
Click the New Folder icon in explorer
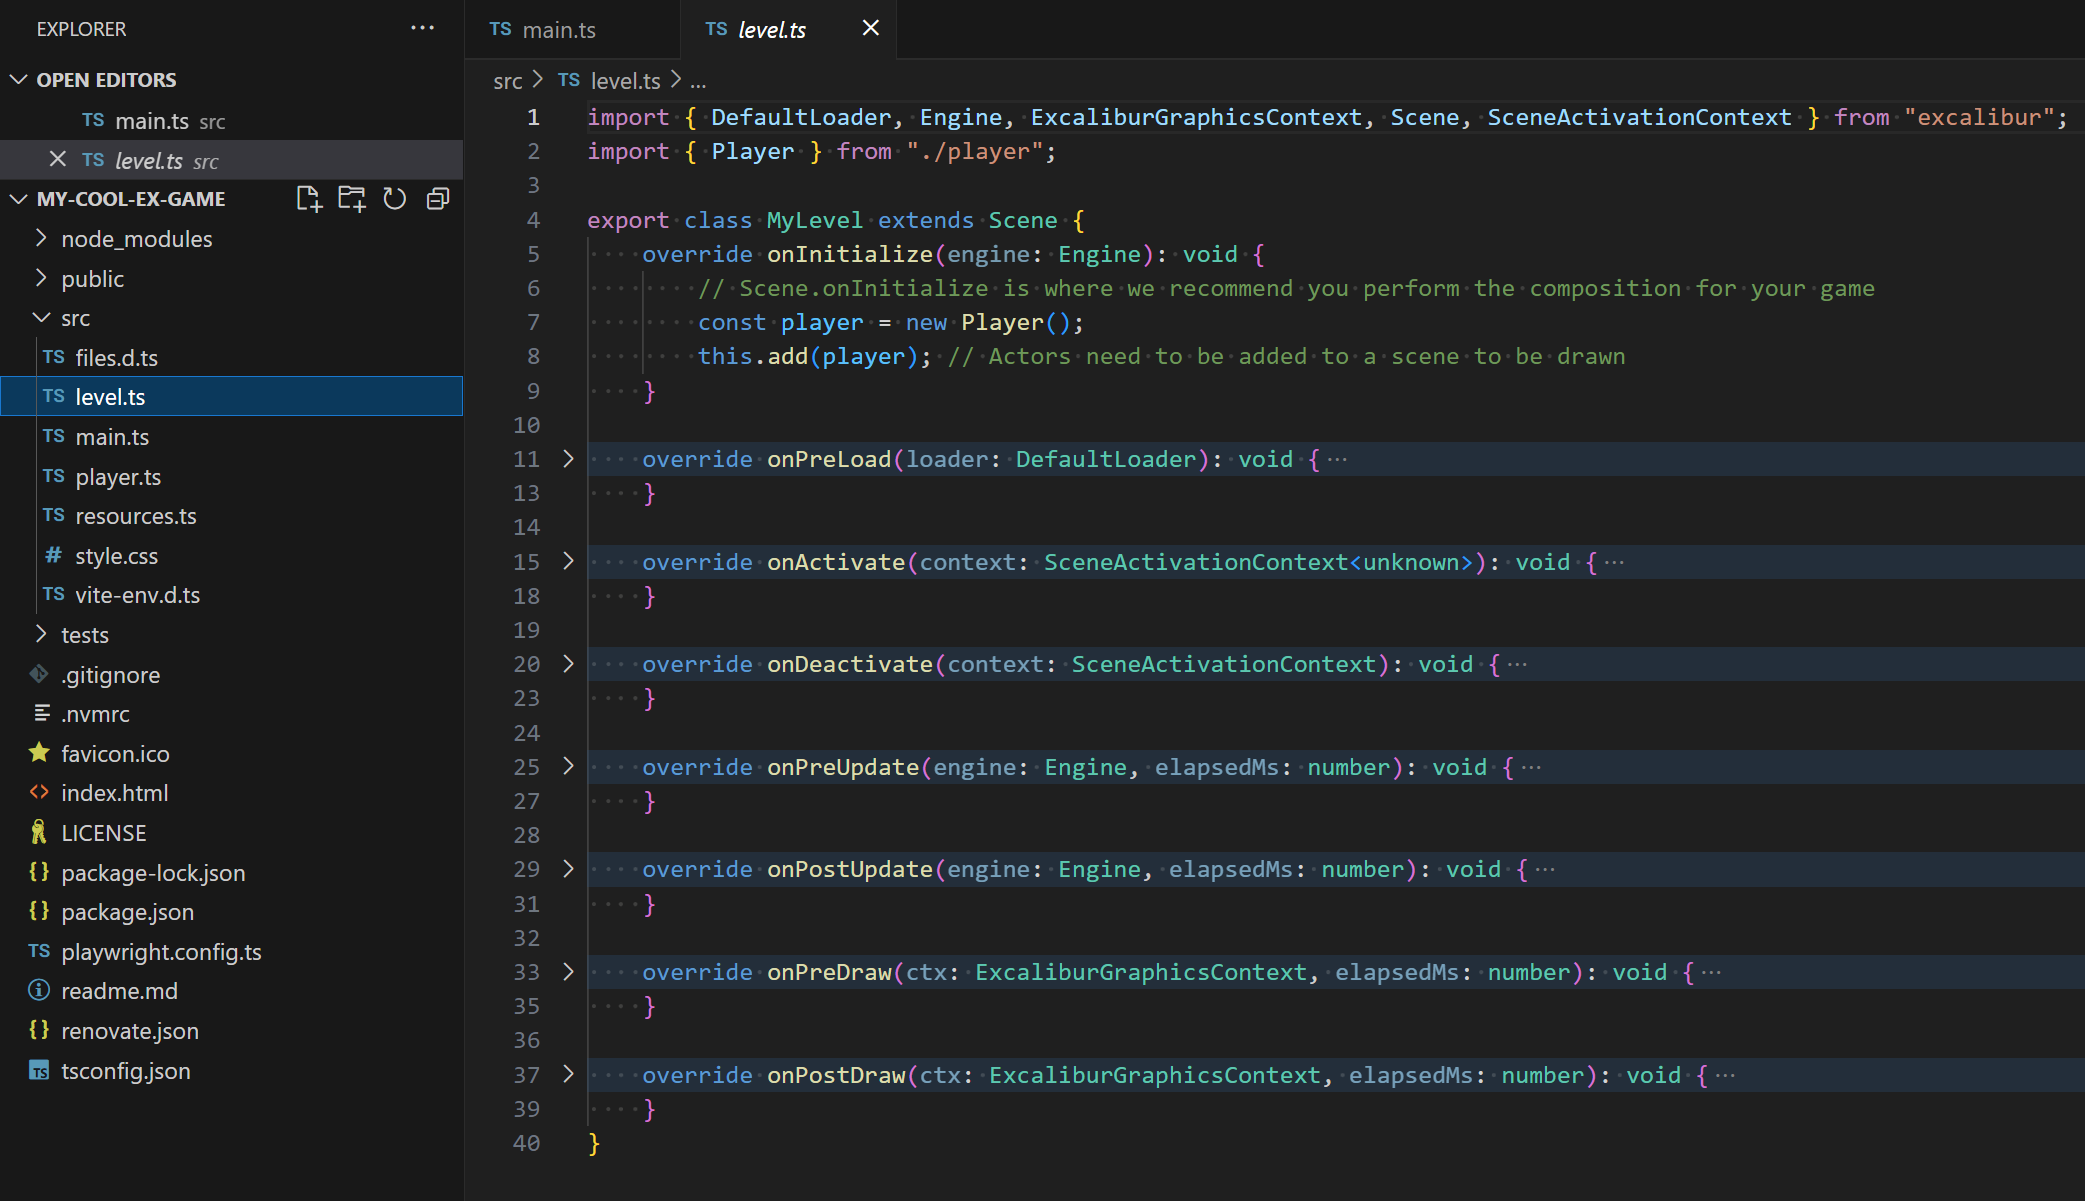(352, 199)
